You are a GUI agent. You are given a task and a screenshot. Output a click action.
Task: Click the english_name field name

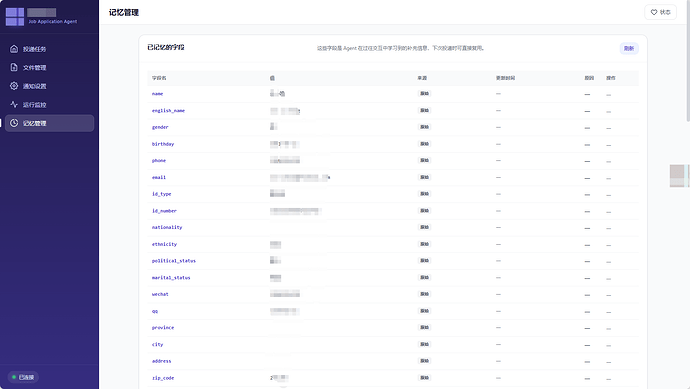click(169, 111)
